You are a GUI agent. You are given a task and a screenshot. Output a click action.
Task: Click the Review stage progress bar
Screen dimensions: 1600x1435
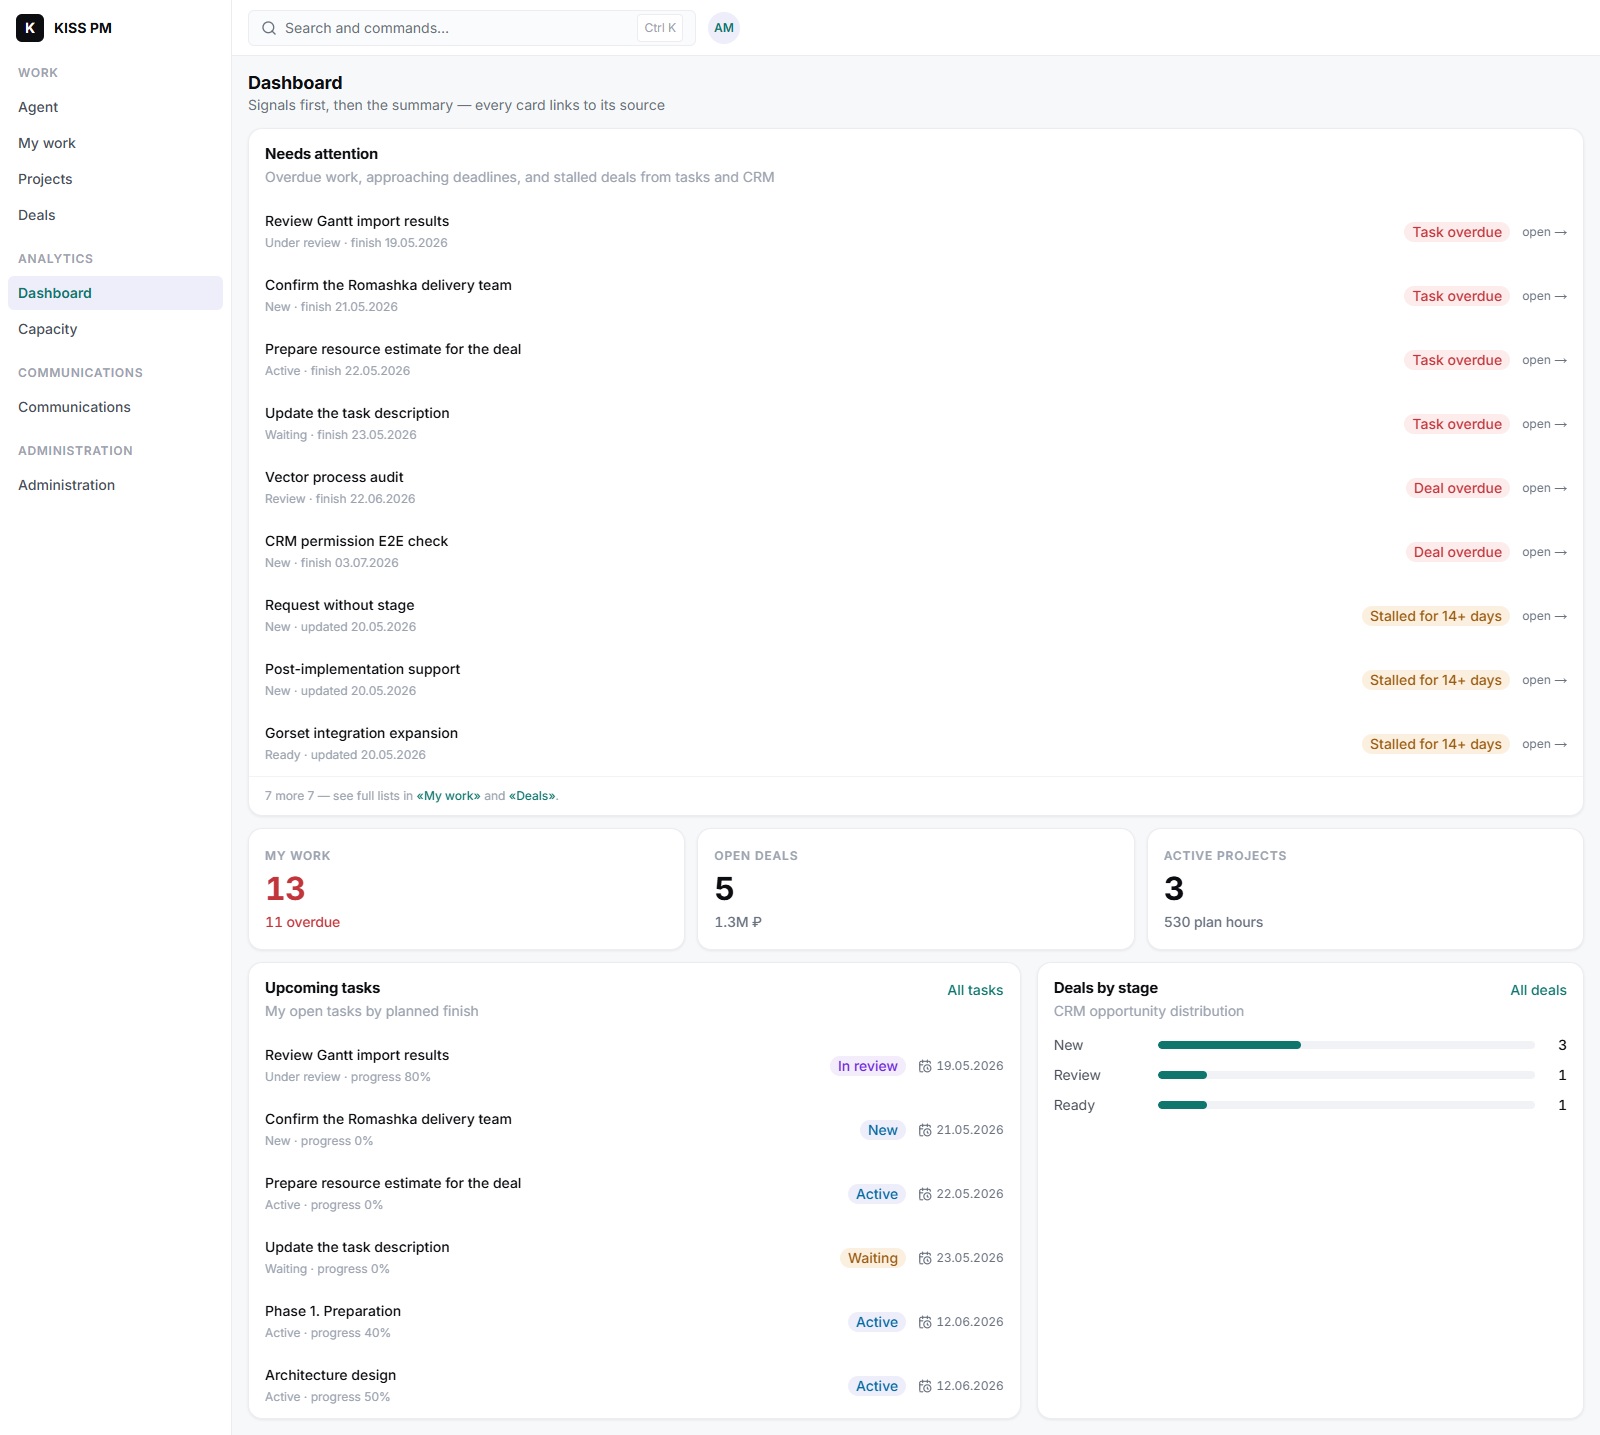pyautogui.click(x=1346, y=1075)
